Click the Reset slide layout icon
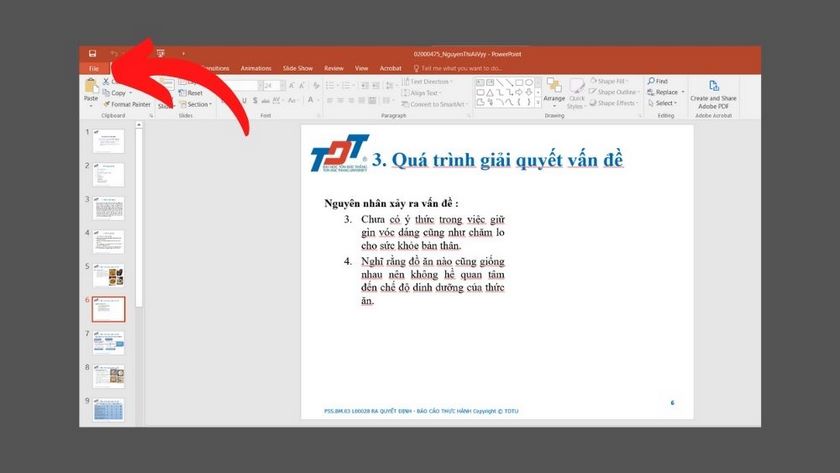This screenshot has height=473, width=840. pyautogui.click(x=192, y=92)
